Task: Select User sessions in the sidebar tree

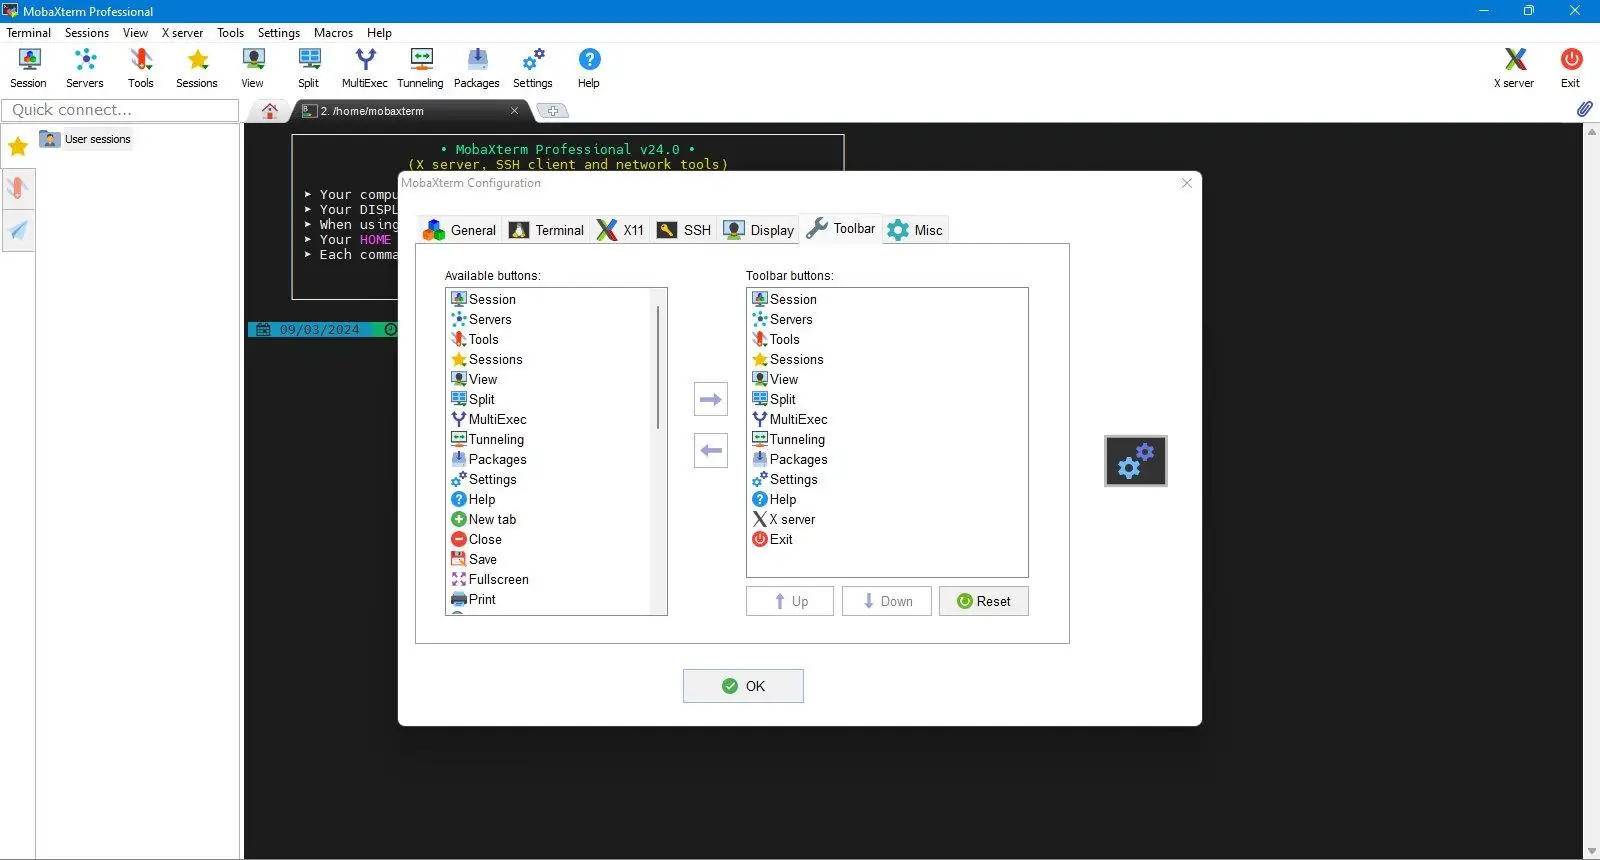Action: [86, 139]
